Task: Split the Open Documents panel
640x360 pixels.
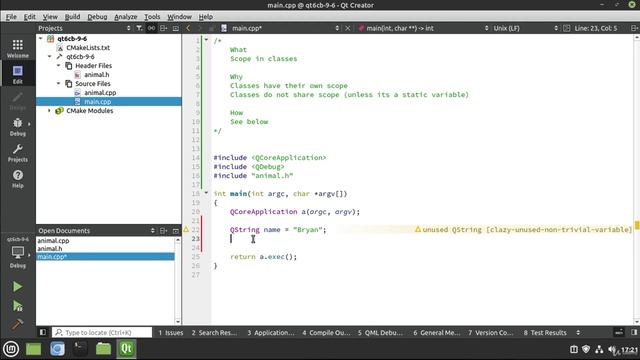Action: point(164,231)
